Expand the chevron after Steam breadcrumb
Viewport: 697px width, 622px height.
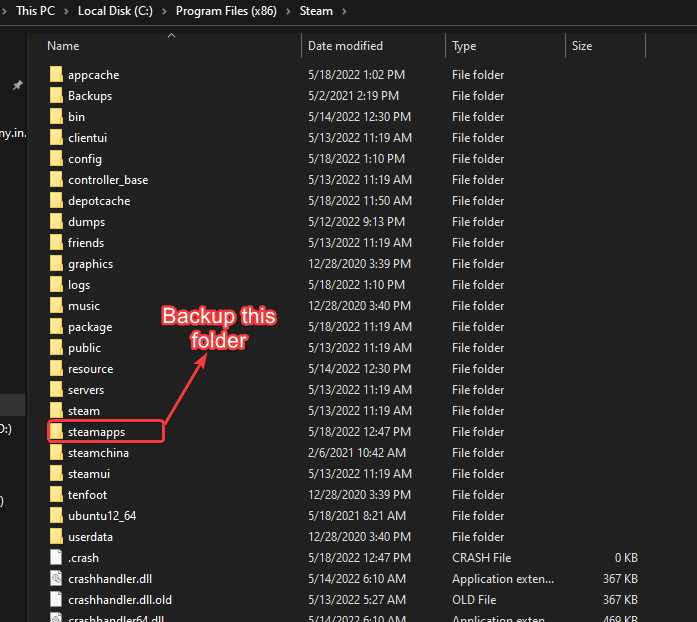[344, 11]
